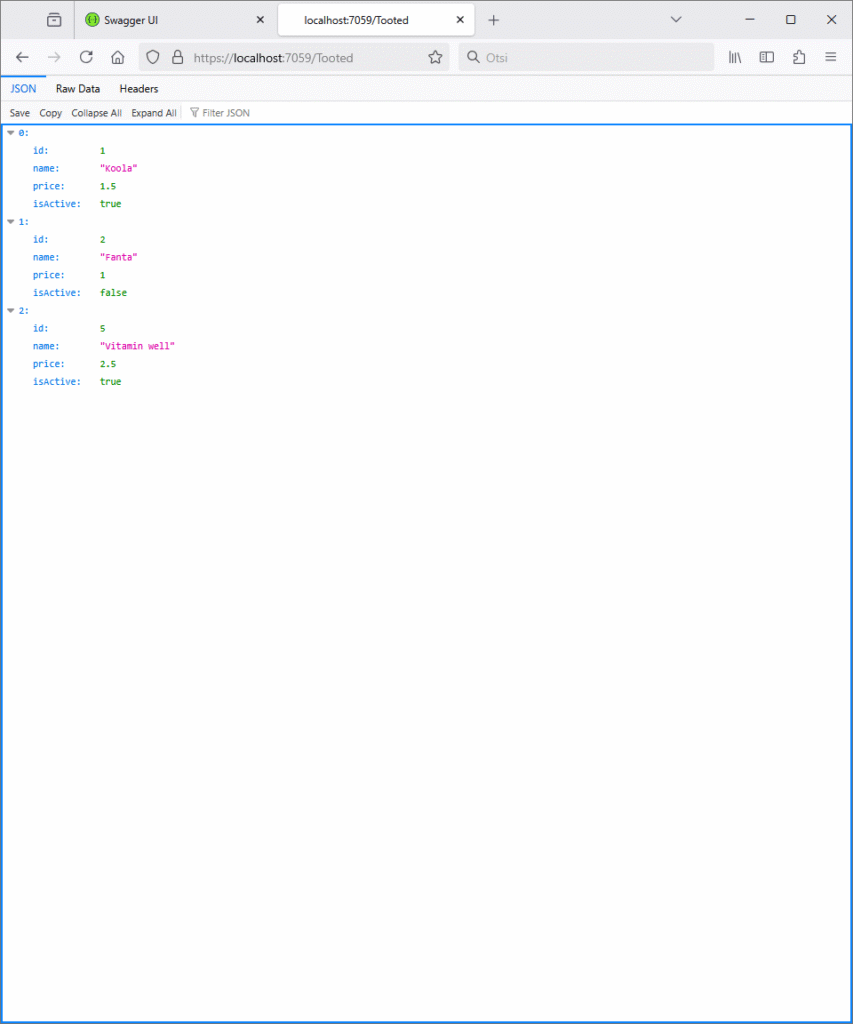The width and height of the screenshot is (853, 1024).
Task: Go to the Home page icon
Action: (118, 58)
